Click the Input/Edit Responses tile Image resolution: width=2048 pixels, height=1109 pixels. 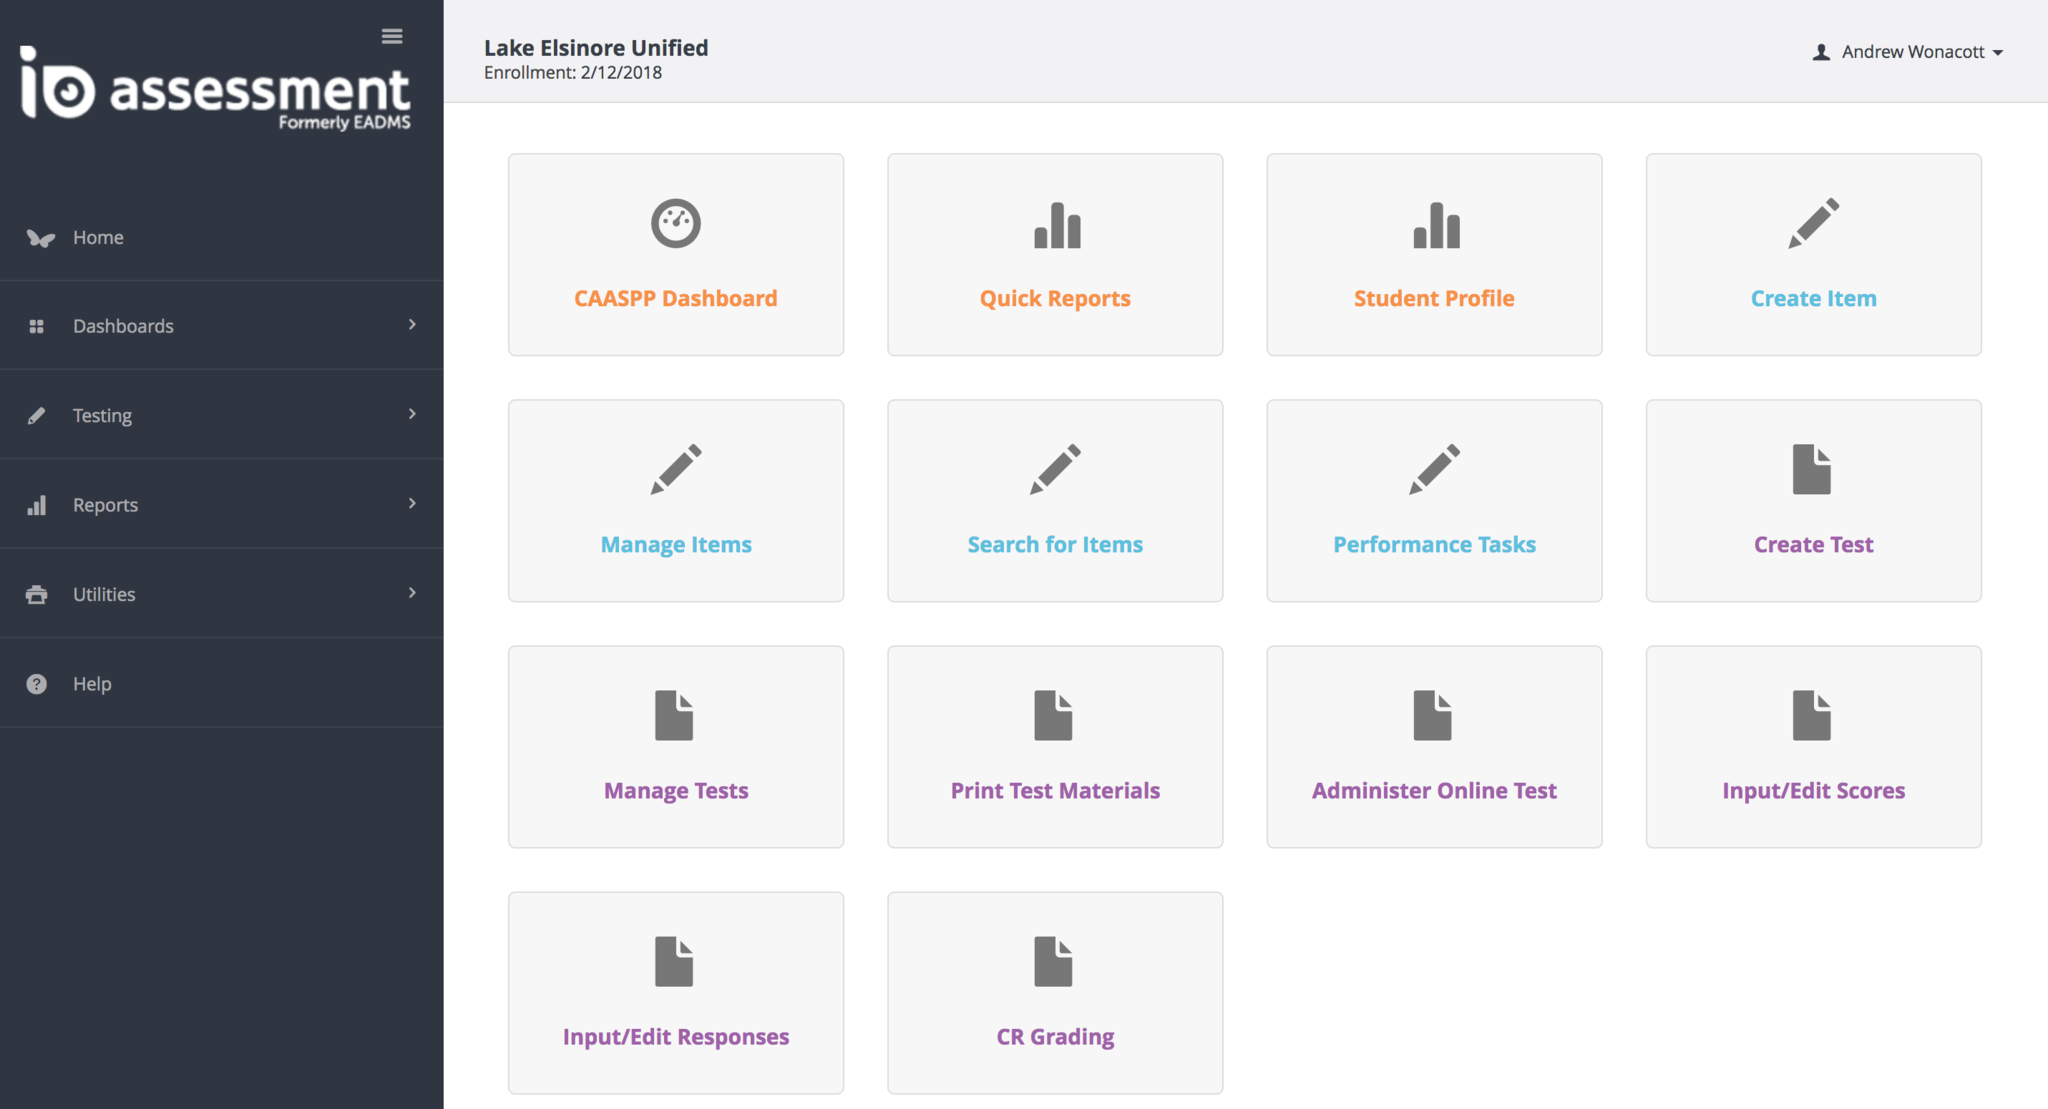676,993
